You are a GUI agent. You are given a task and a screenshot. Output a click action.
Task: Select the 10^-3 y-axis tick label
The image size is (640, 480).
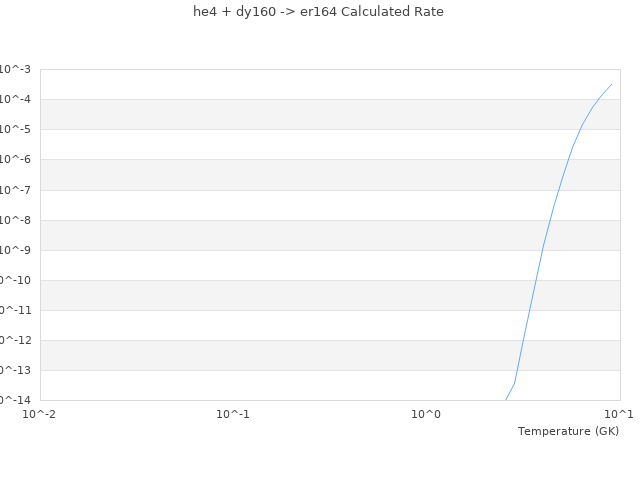[15, 69]
